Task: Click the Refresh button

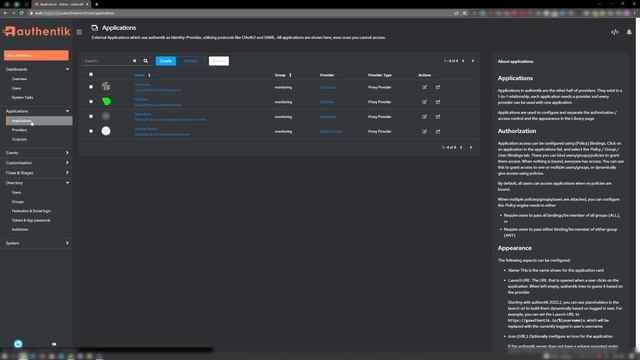Action: pyautogui.click(x=191, y=61)
